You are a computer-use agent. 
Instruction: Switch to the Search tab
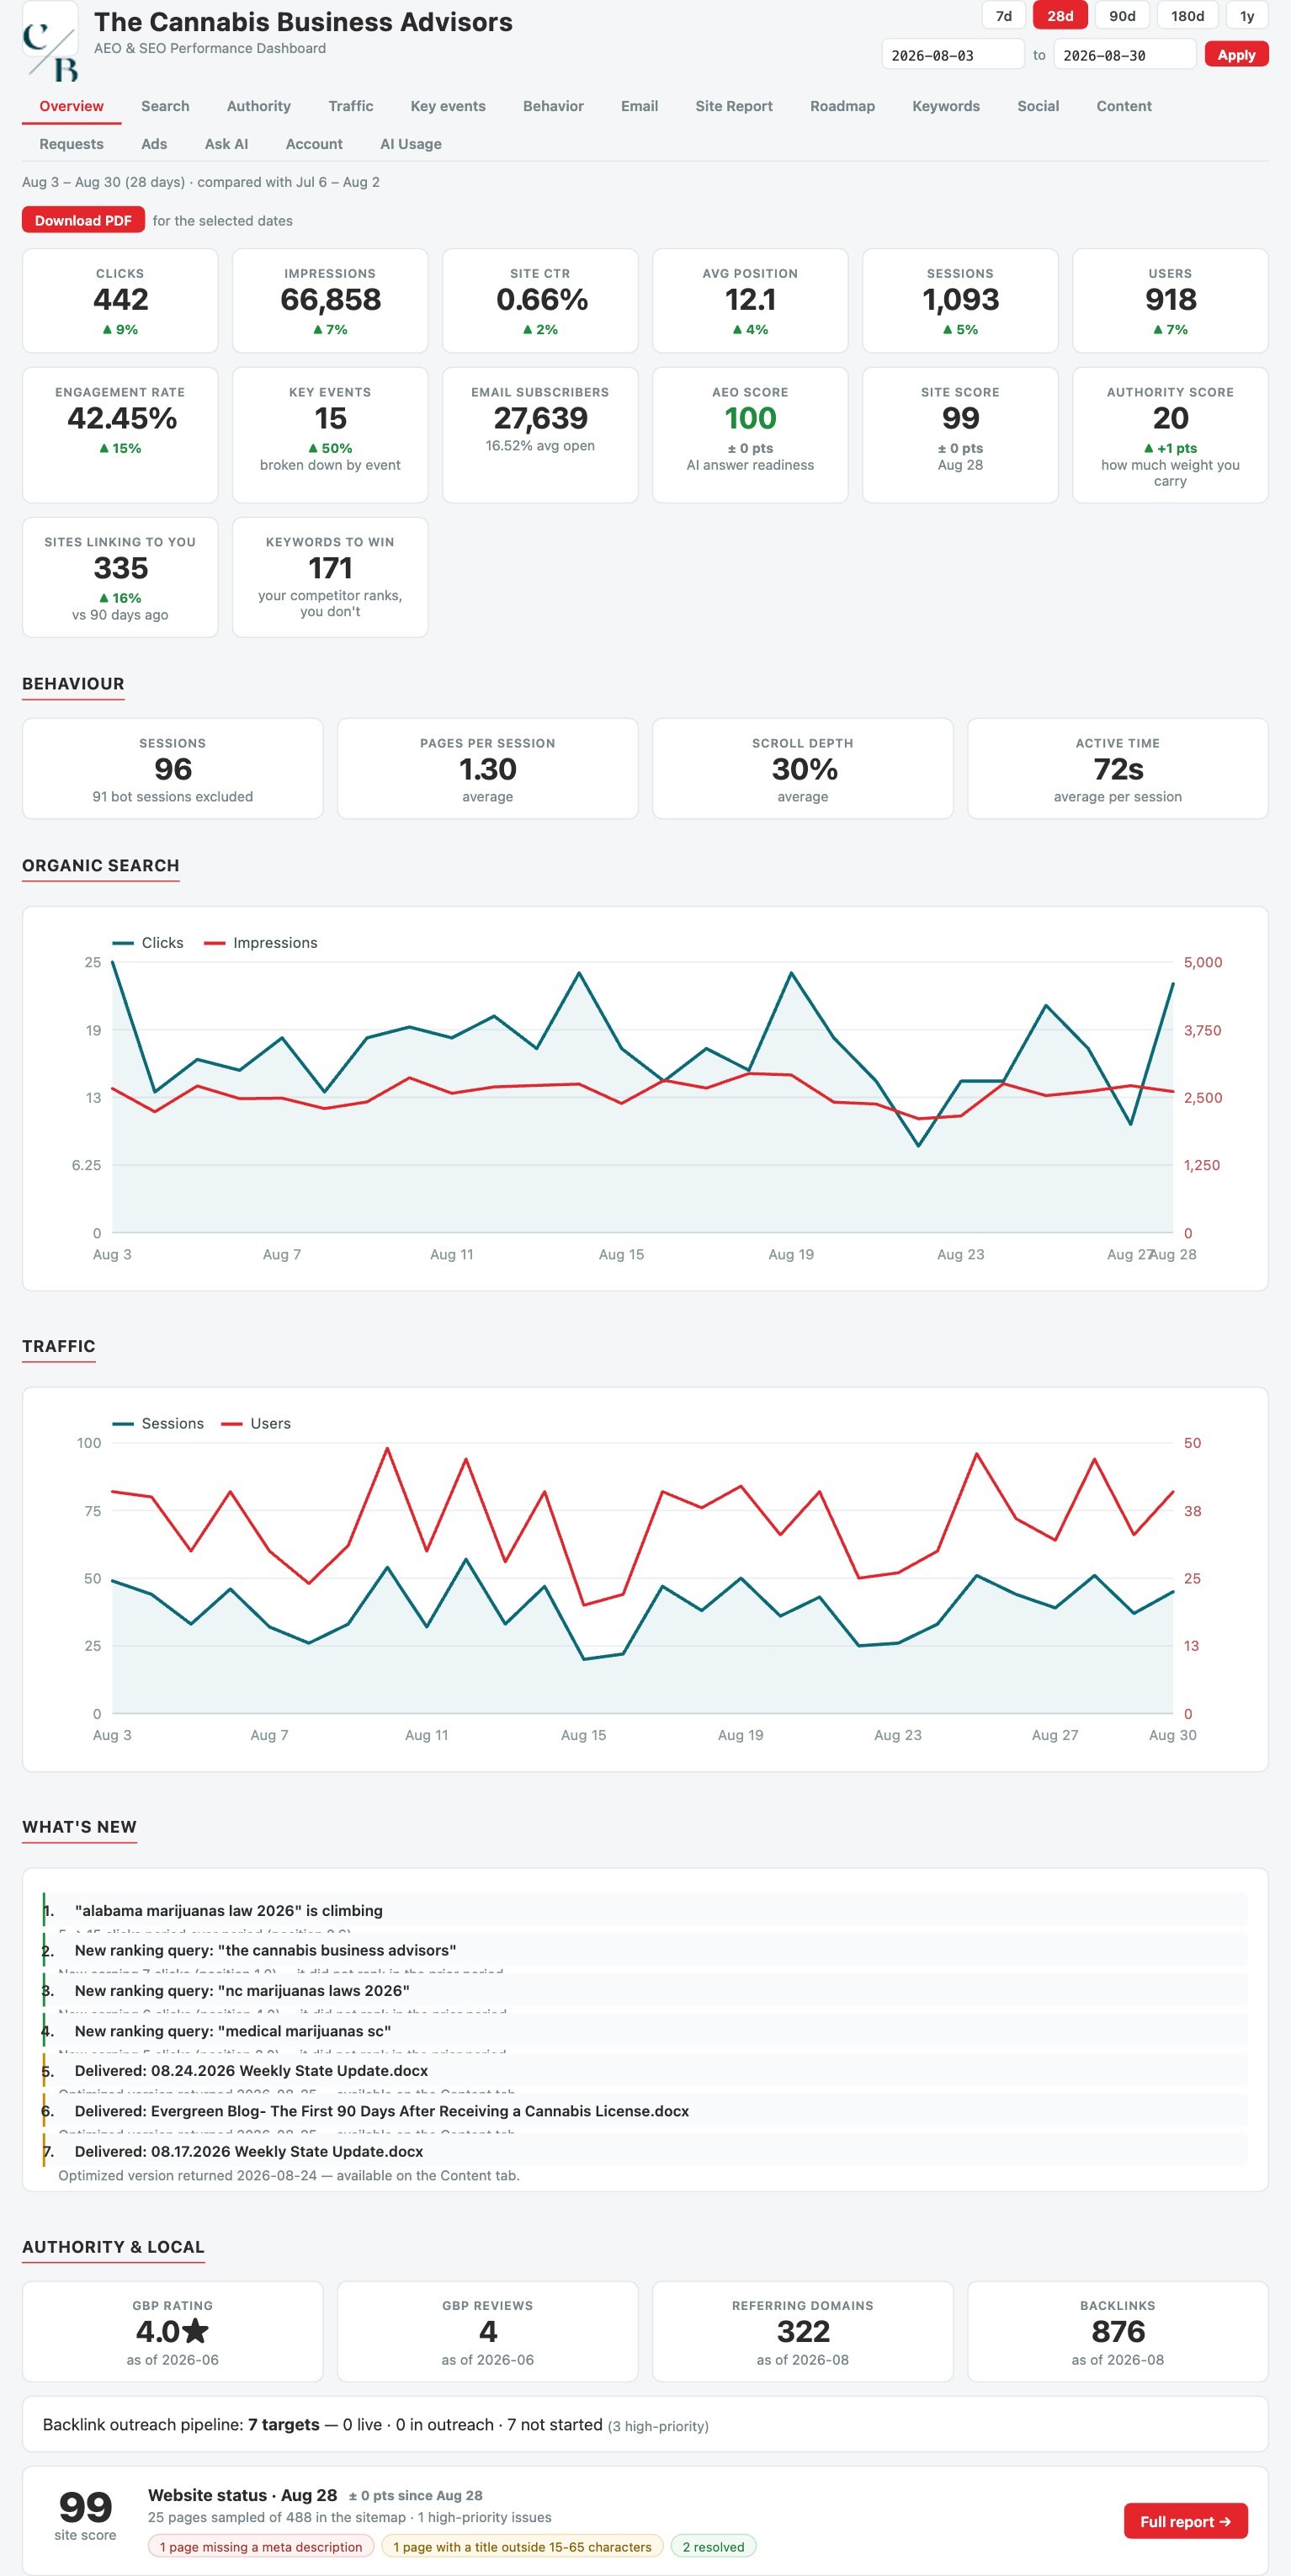coord(165,106)
